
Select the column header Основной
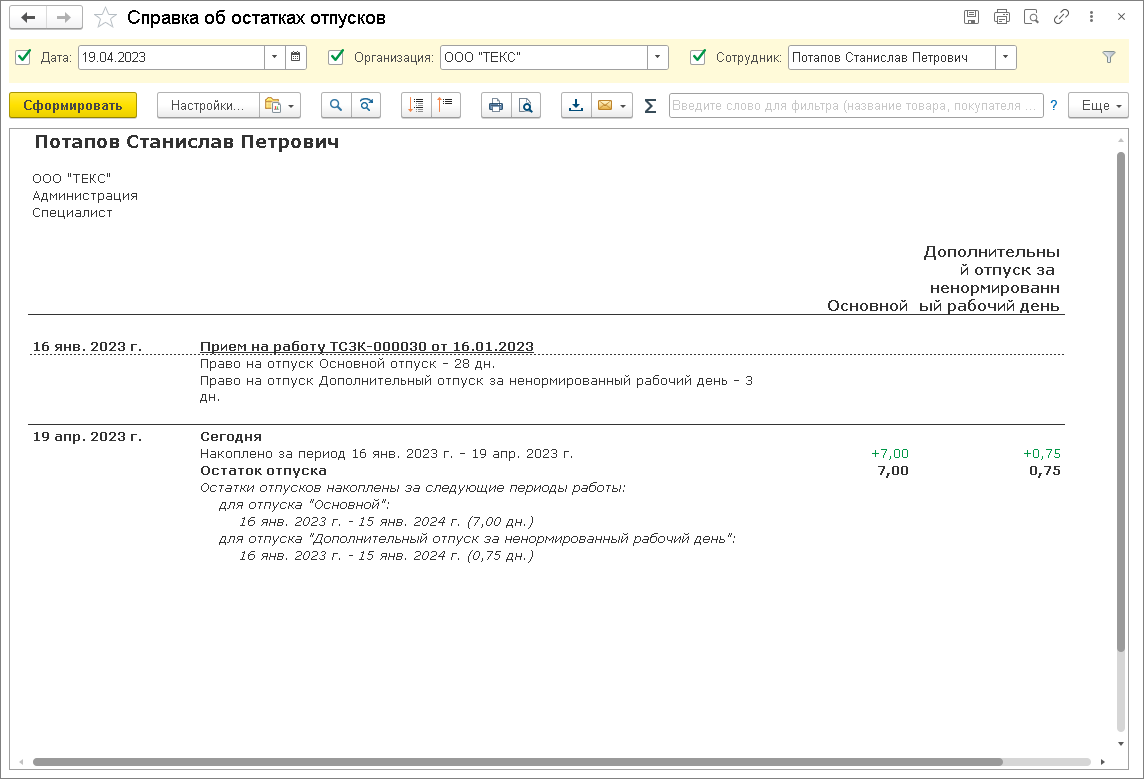867,306
